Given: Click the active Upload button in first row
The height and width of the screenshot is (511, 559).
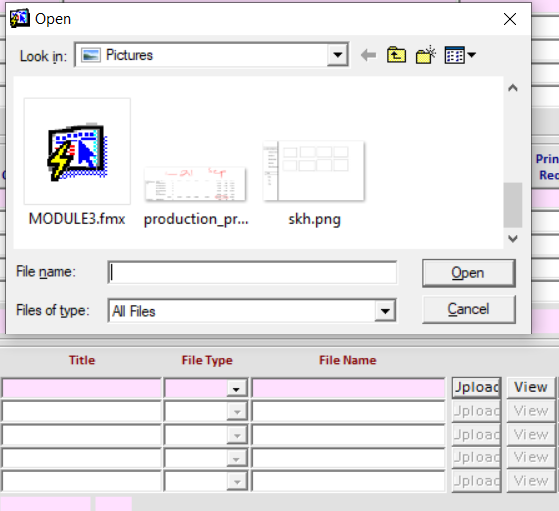Looking at the screenshot, I should click(x=477, y=388).
